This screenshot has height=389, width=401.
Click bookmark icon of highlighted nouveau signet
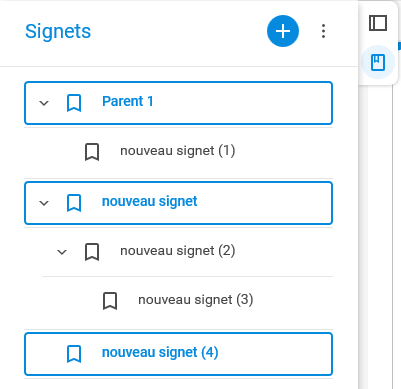pos(74,203)
